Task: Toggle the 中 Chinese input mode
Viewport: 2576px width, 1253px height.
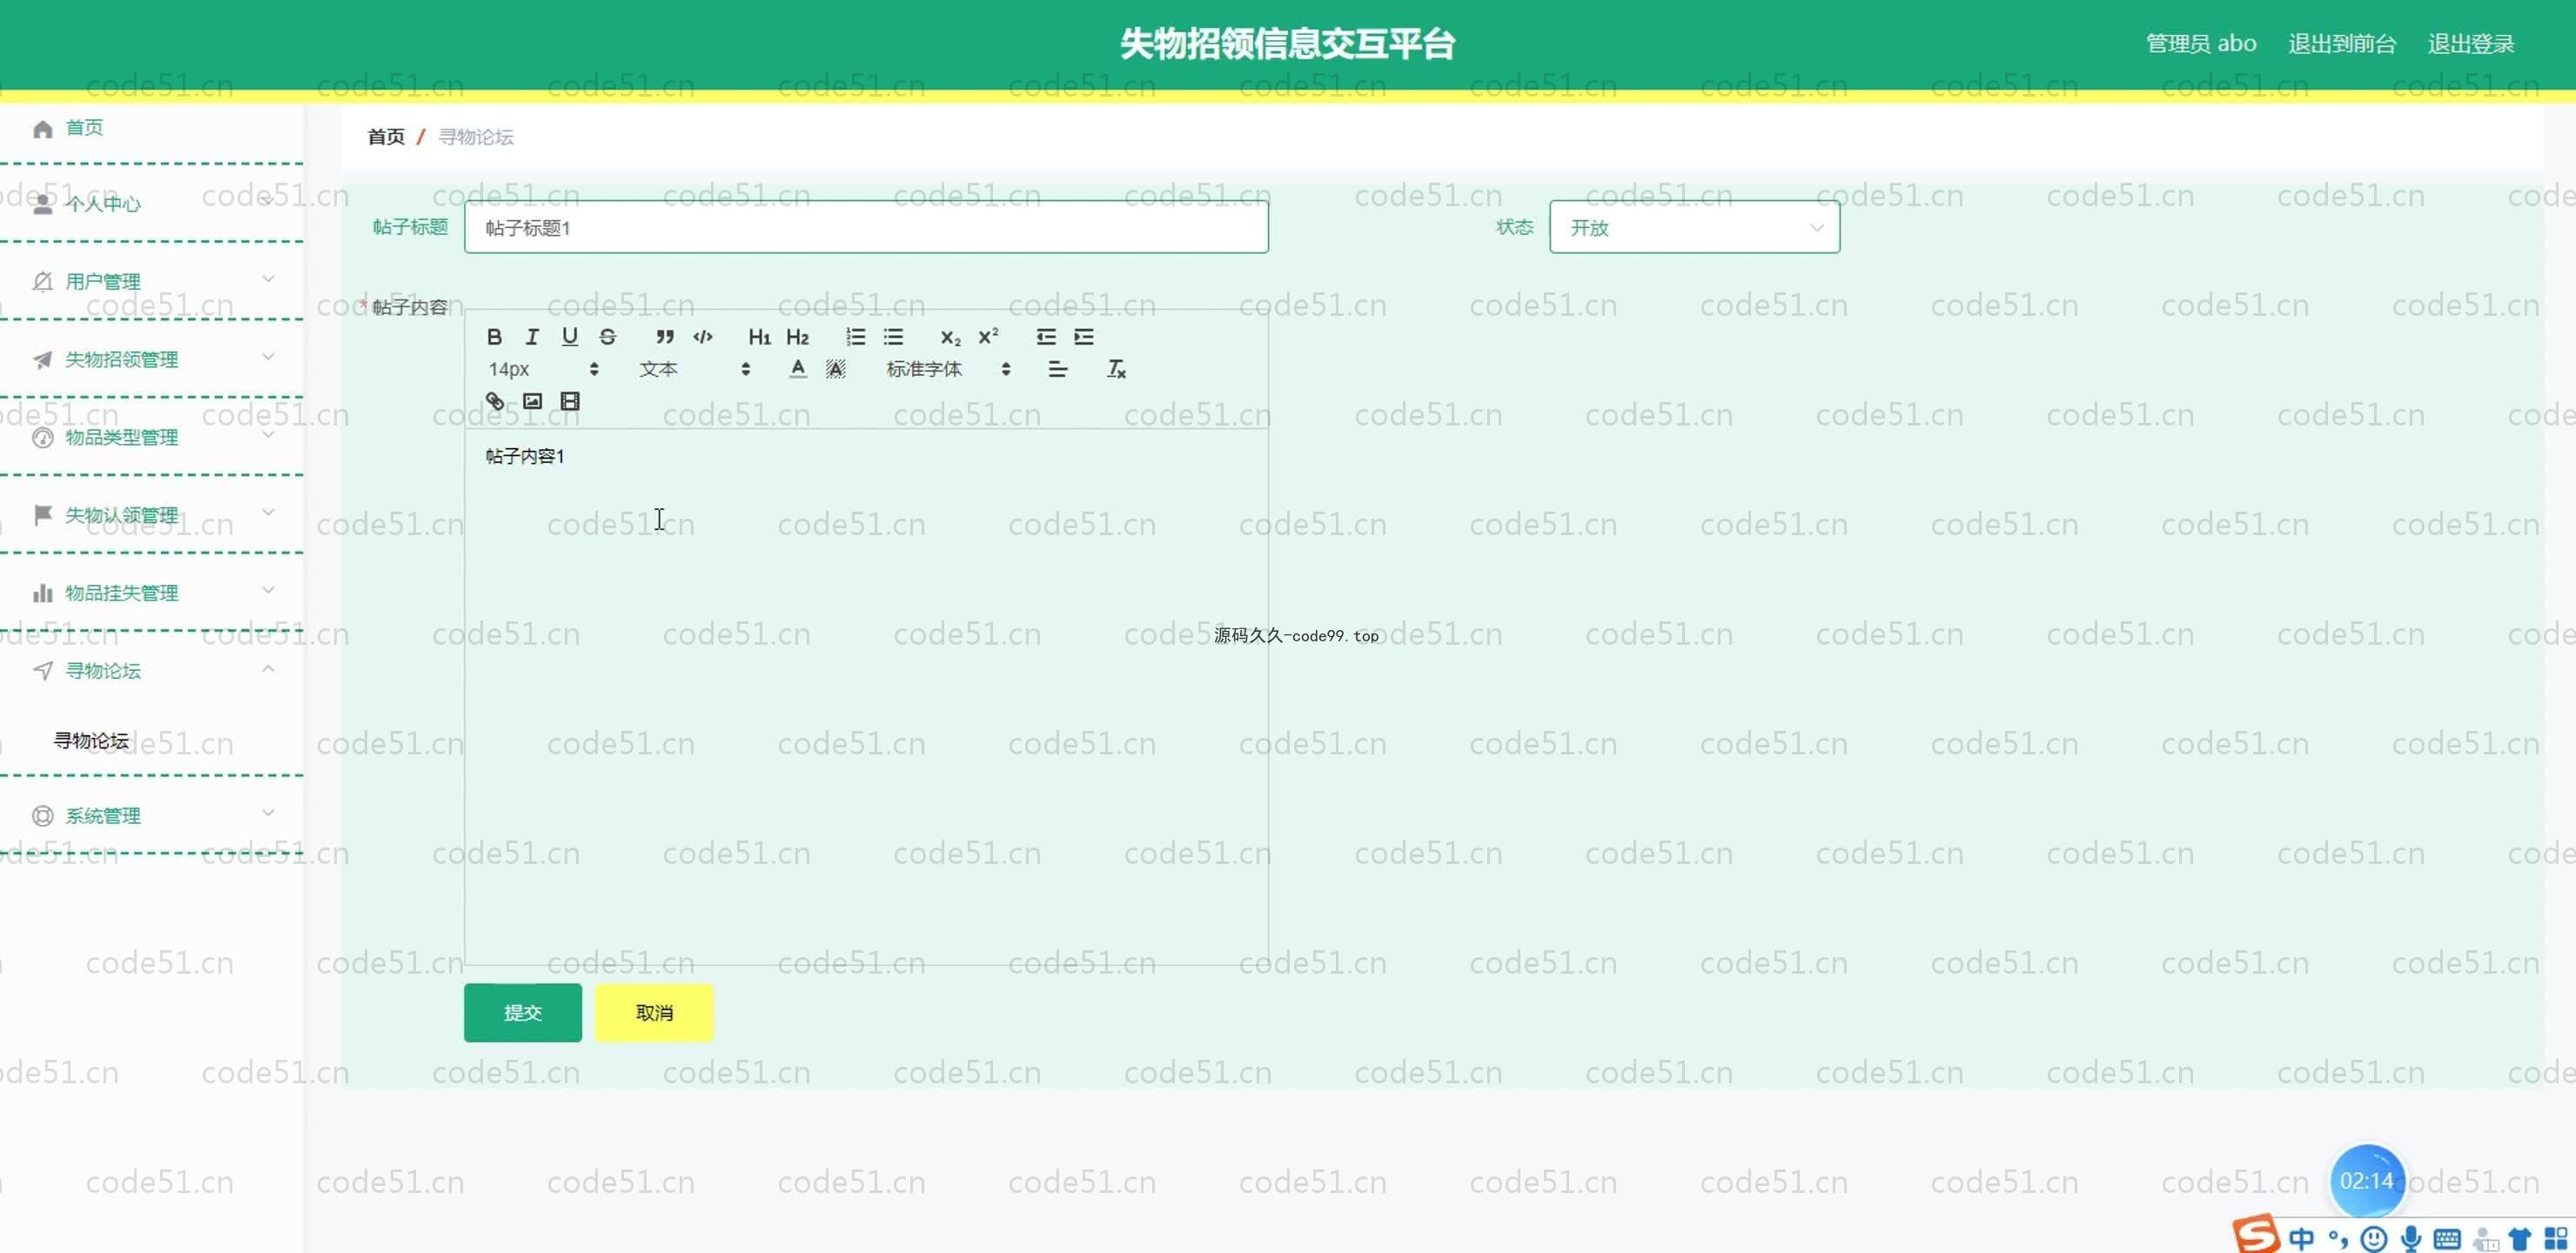Action: click(2301, 1239)
